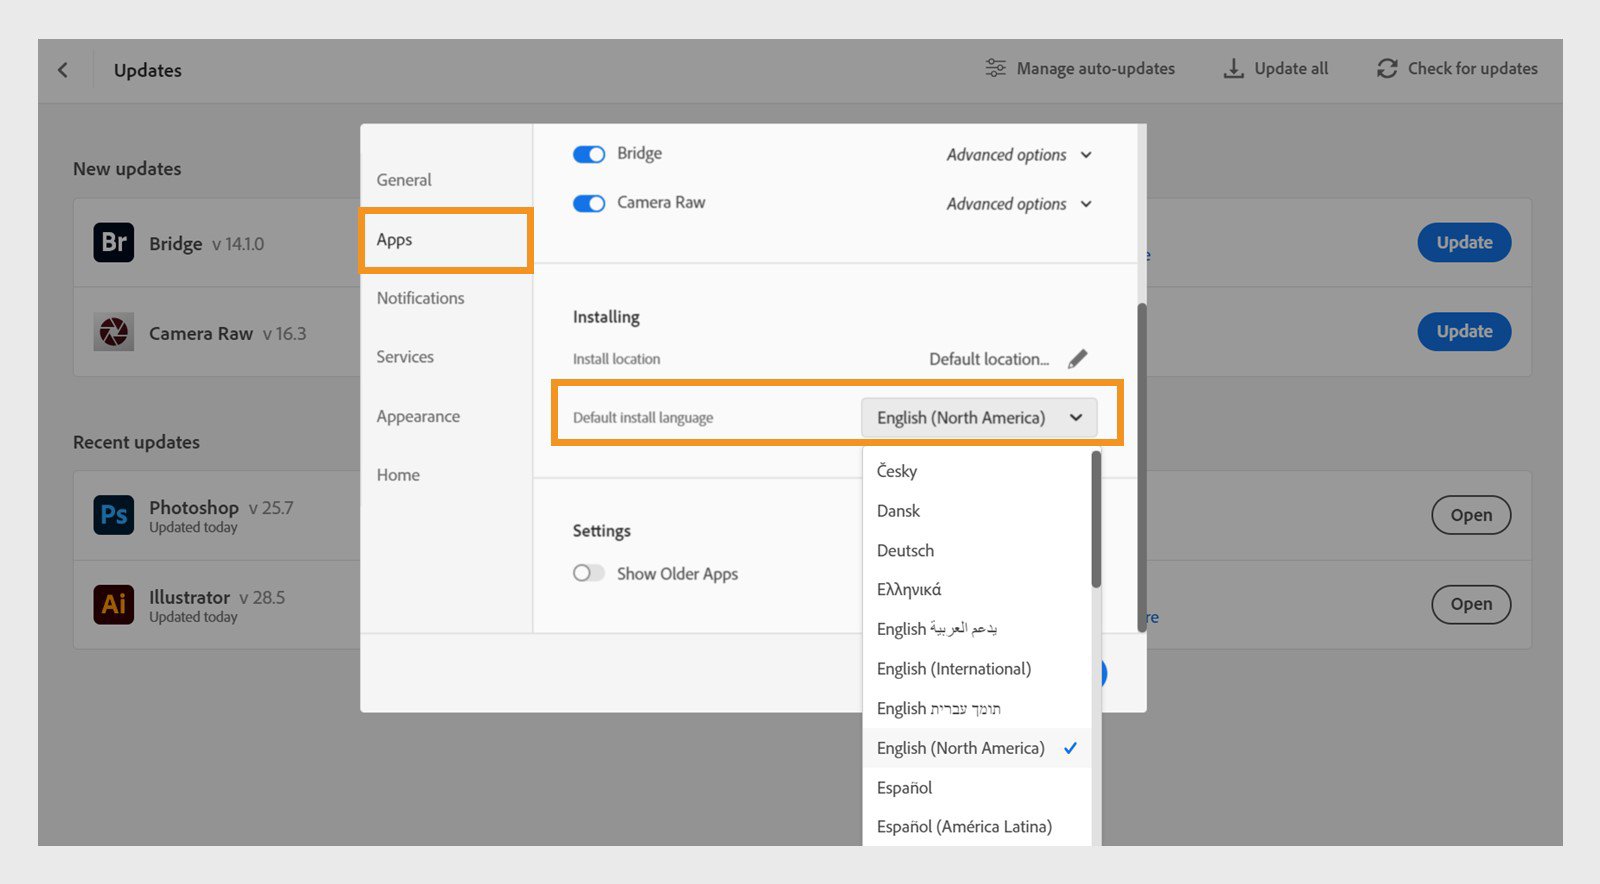Expand Advanced options for Camera Raw
The height and width of the screenshot is (884, 1600).
click(1019, 204)
